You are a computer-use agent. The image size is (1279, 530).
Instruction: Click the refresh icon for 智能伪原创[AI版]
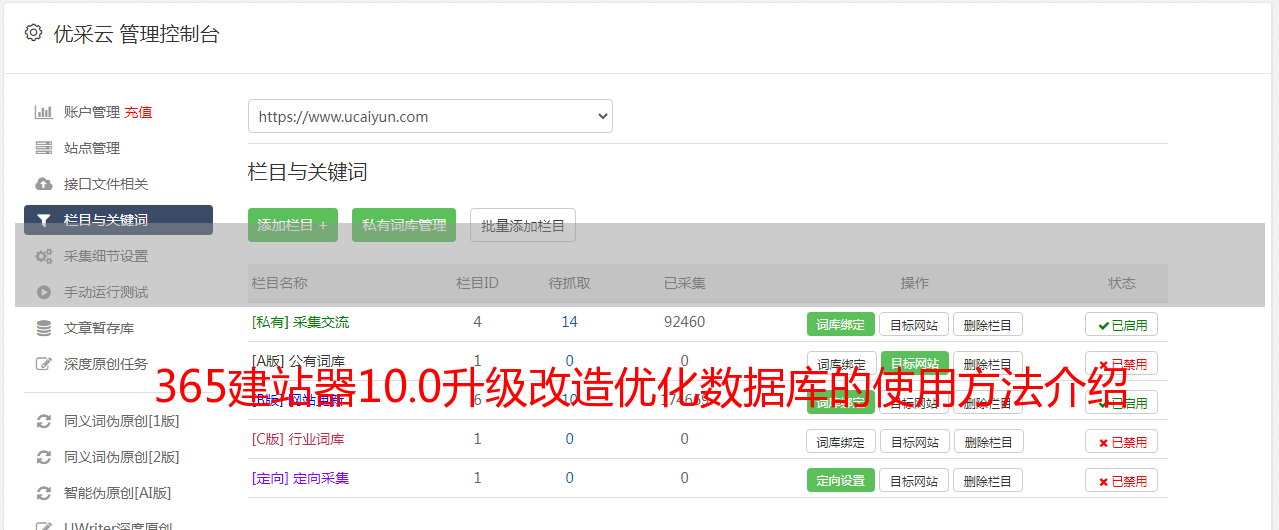pyautogui.click(x=44, y=493)
